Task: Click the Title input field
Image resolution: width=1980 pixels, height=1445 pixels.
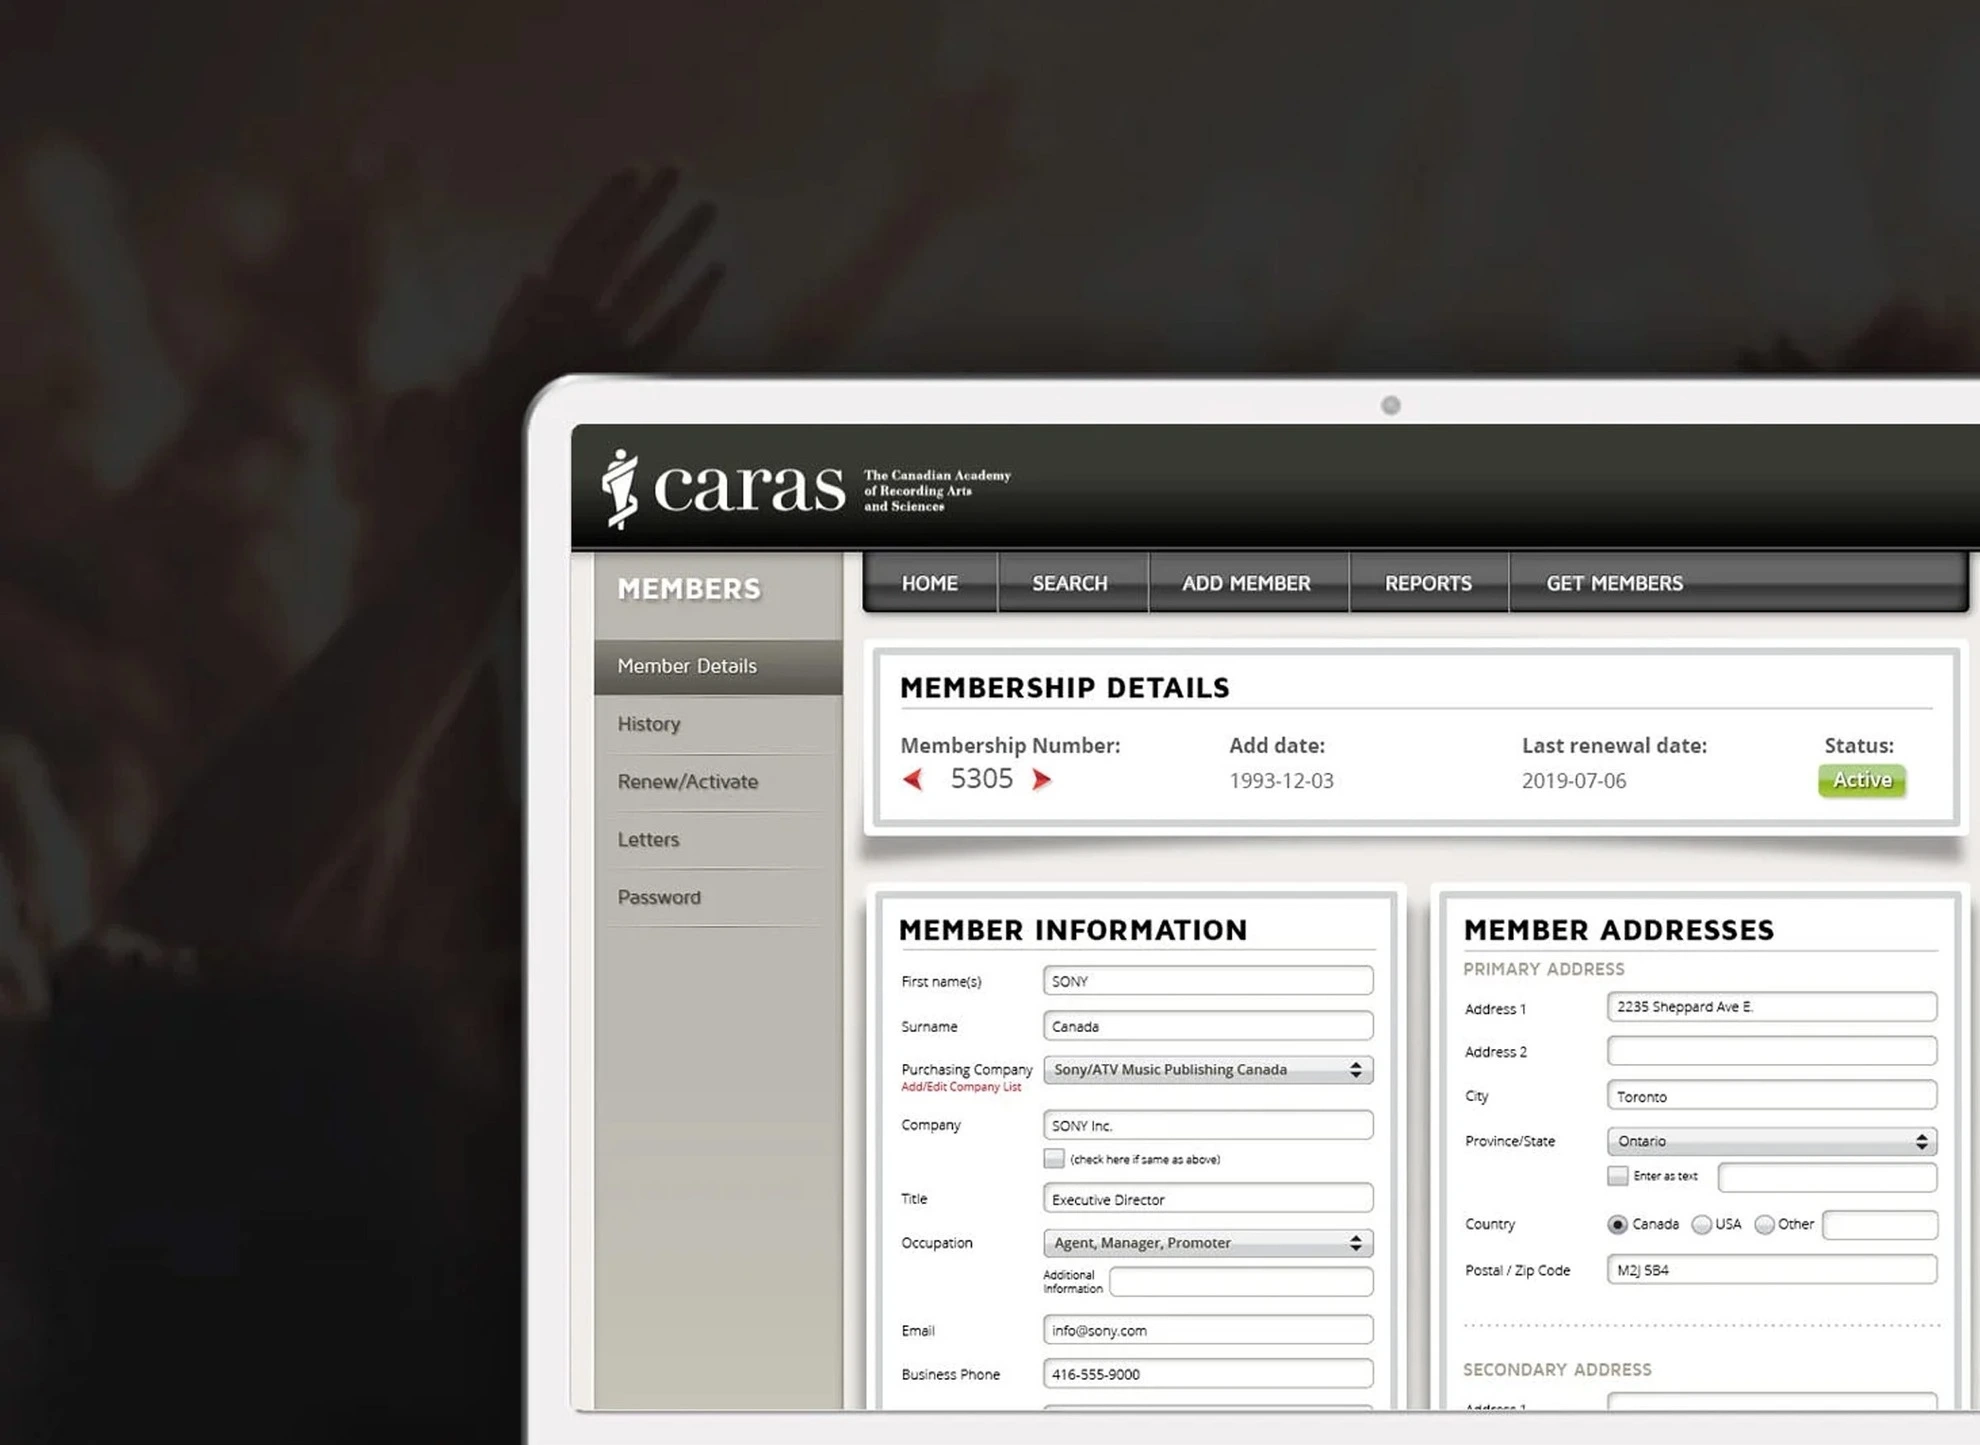Action: click(x=1208, y=1199)
